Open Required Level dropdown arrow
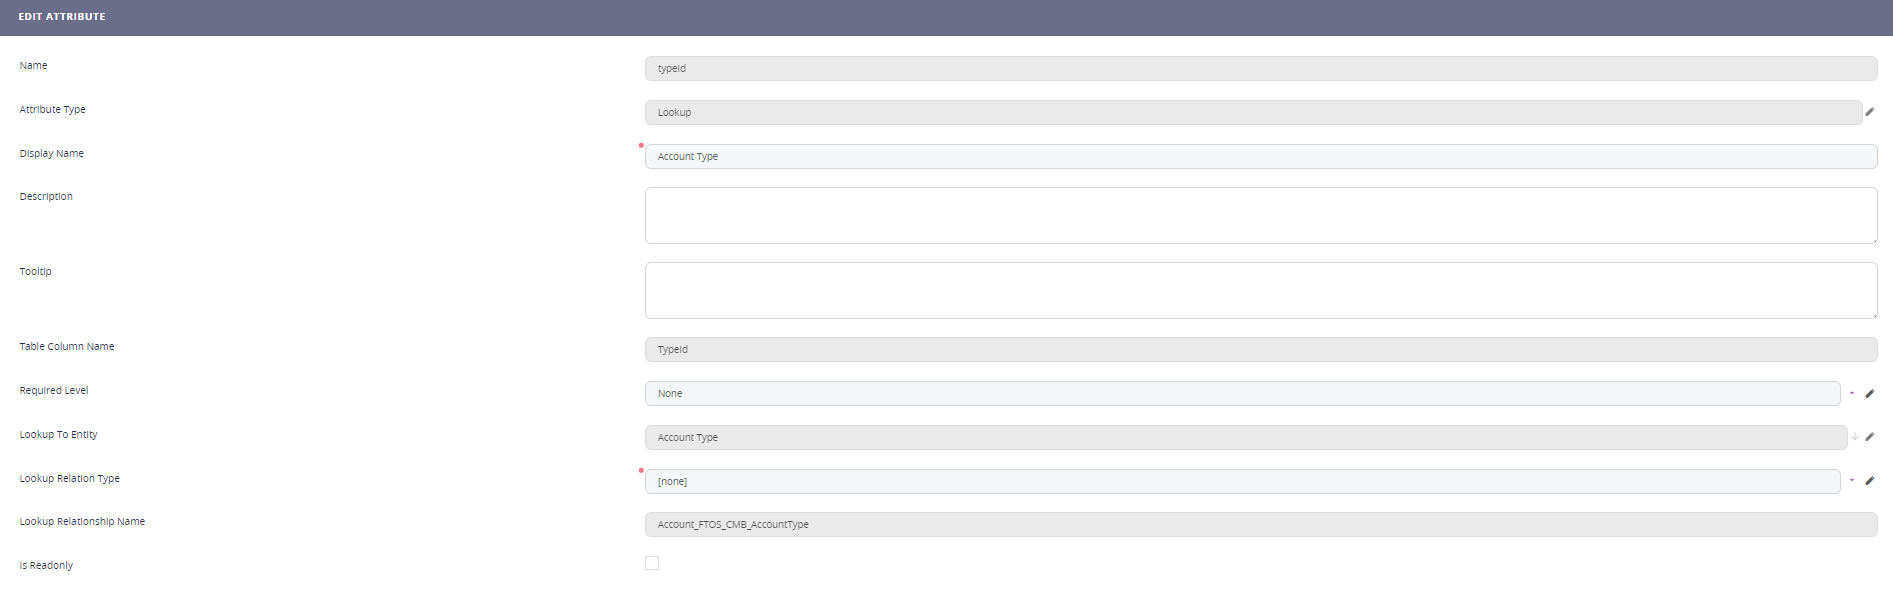 (x=1851, y=394)
